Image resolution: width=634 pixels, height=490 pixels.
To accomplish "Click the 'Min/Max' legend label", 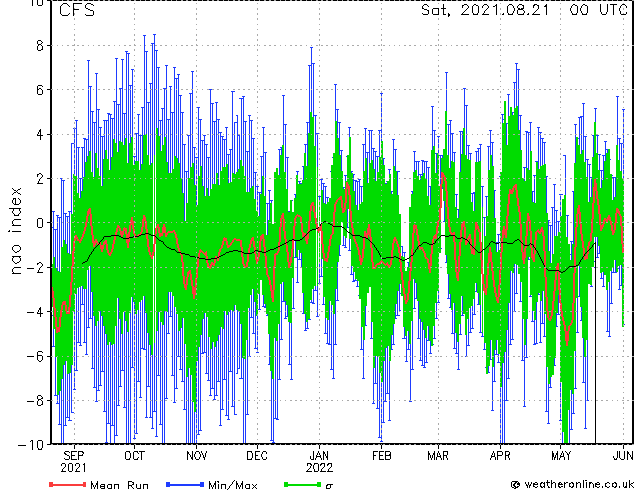I will [x=233, y=485].
